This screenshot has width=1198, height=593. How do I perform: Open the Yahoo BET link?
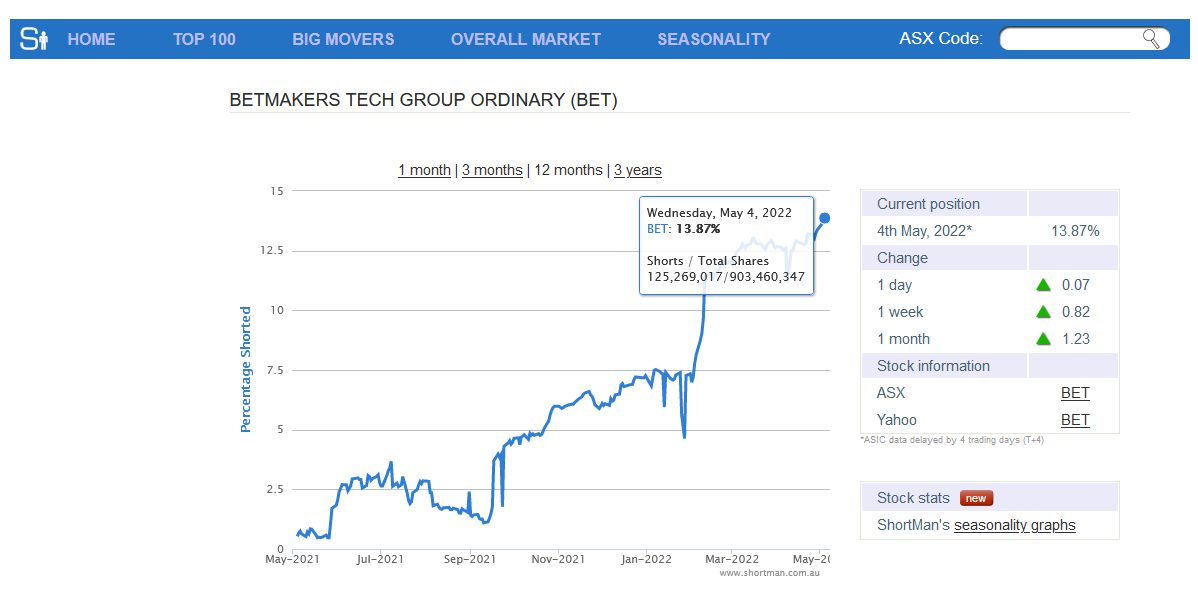click(1075, 420)
